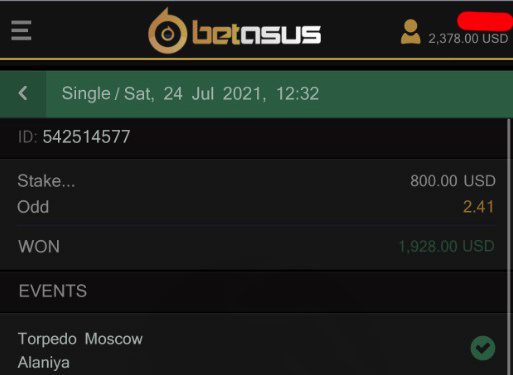The image size is (513, 375).
Task: Expand the truncated Stake... label
Action: pos(46,181)
